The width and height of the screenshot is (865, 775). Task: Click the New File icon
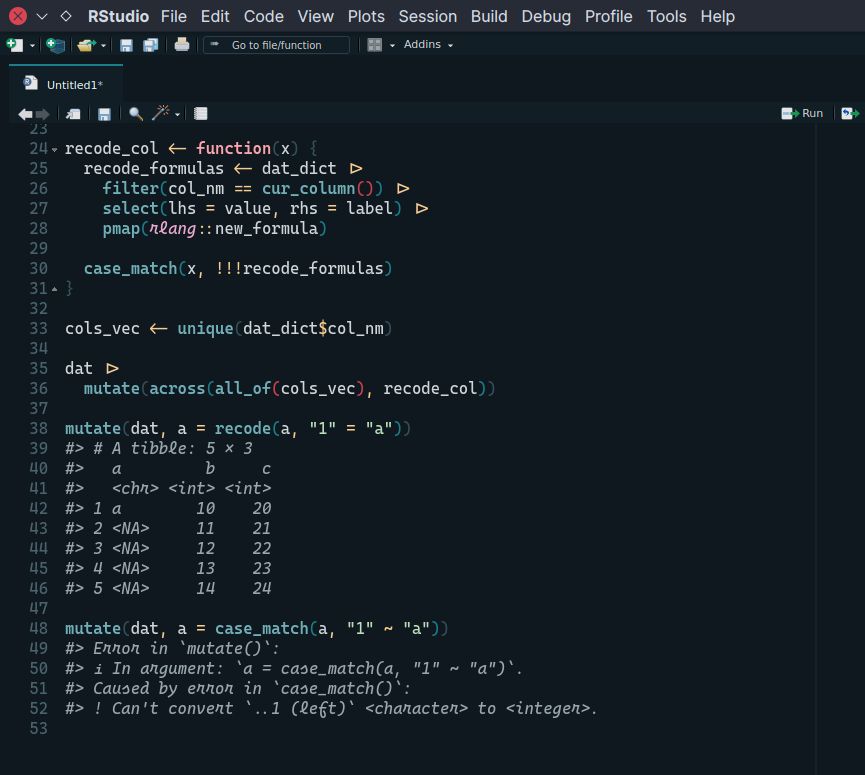pos(15,45)
